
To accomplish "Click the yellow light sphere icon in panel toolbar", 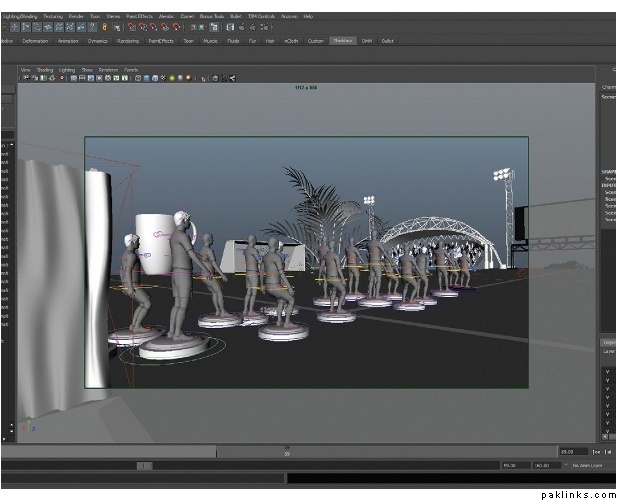I will tap(171, 77).
